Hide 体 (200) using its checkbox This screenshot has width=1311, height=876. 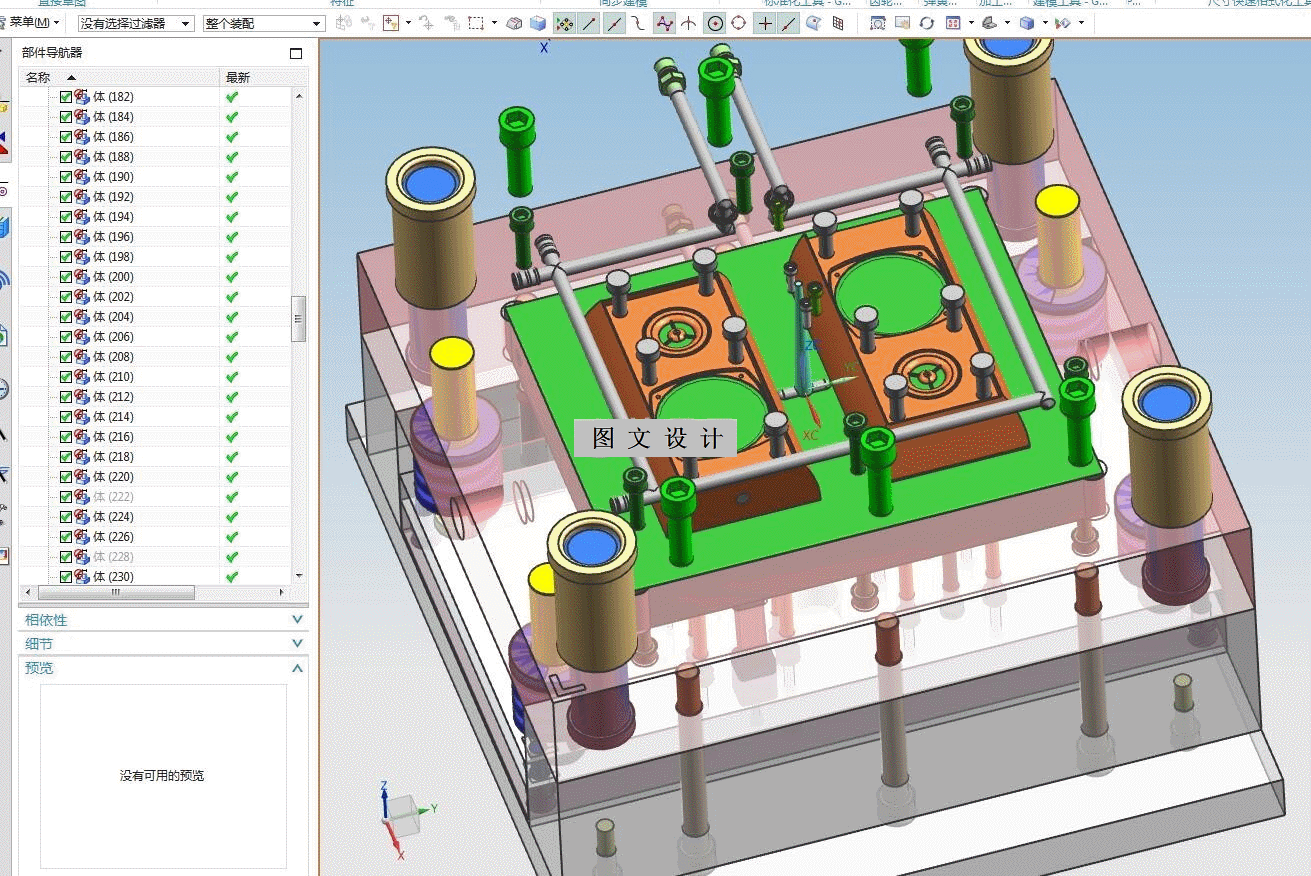(66, 277)
